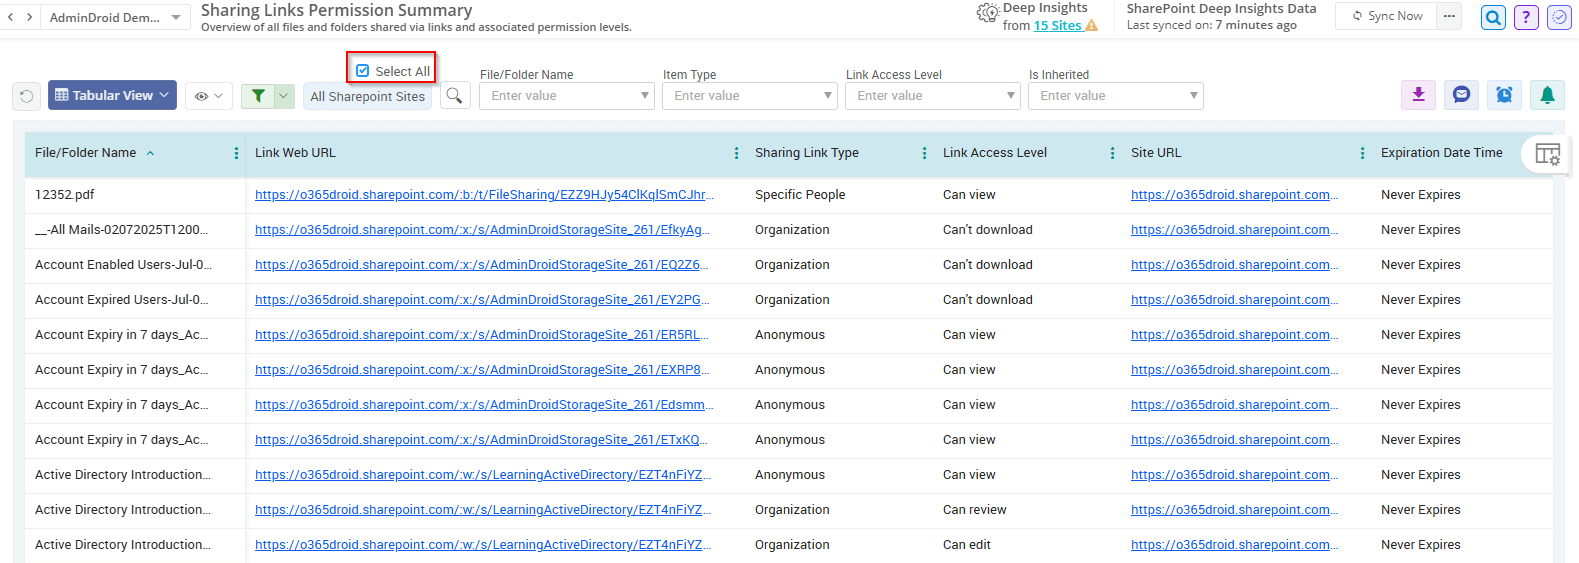
Task: Open the help question mark icon
Action: 1526,17
